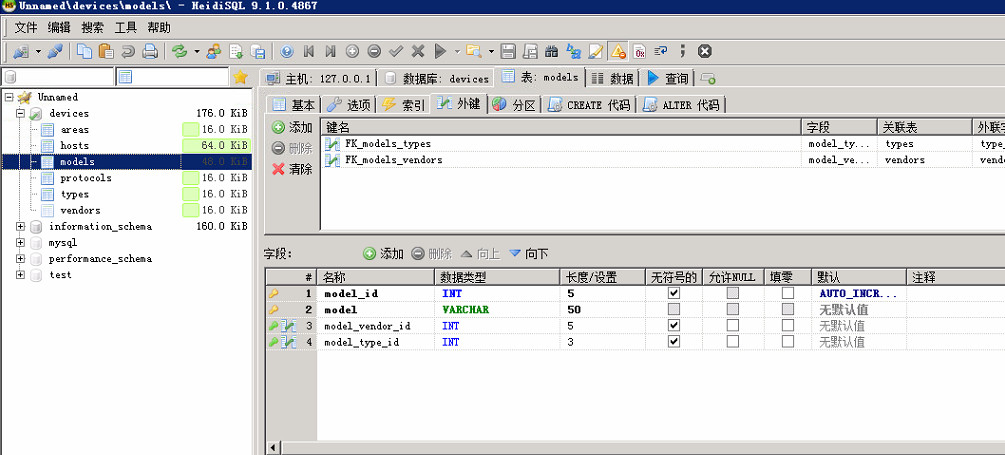
Task: Click the Undo toolbar icon
Action: [128, 51]
